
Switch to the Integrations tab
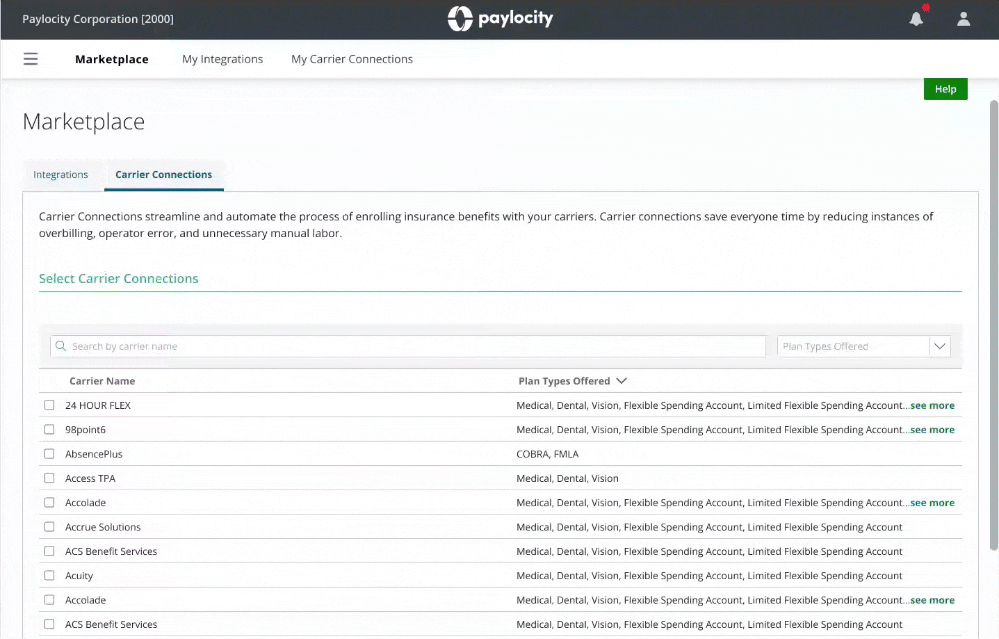coord(61,175)
